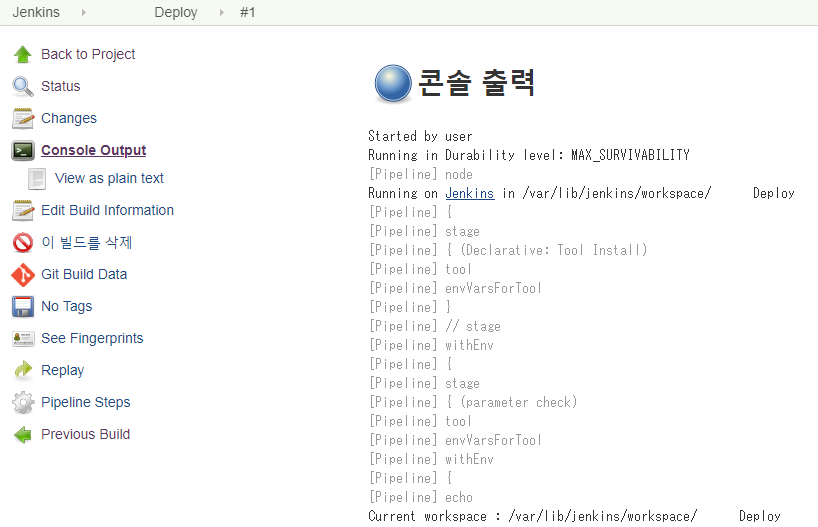Click the red delete build prohibition icon
The width and height of the screenshot is (818, 527).
tap(23, 243)
